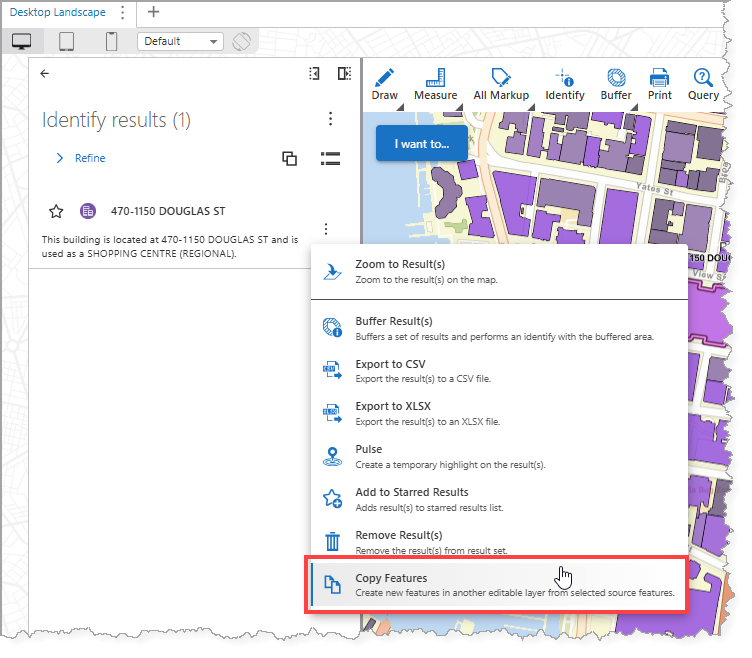The image size is (752, 658).
Task: Add a new layout tab with plus
Action: coord(153,12)
